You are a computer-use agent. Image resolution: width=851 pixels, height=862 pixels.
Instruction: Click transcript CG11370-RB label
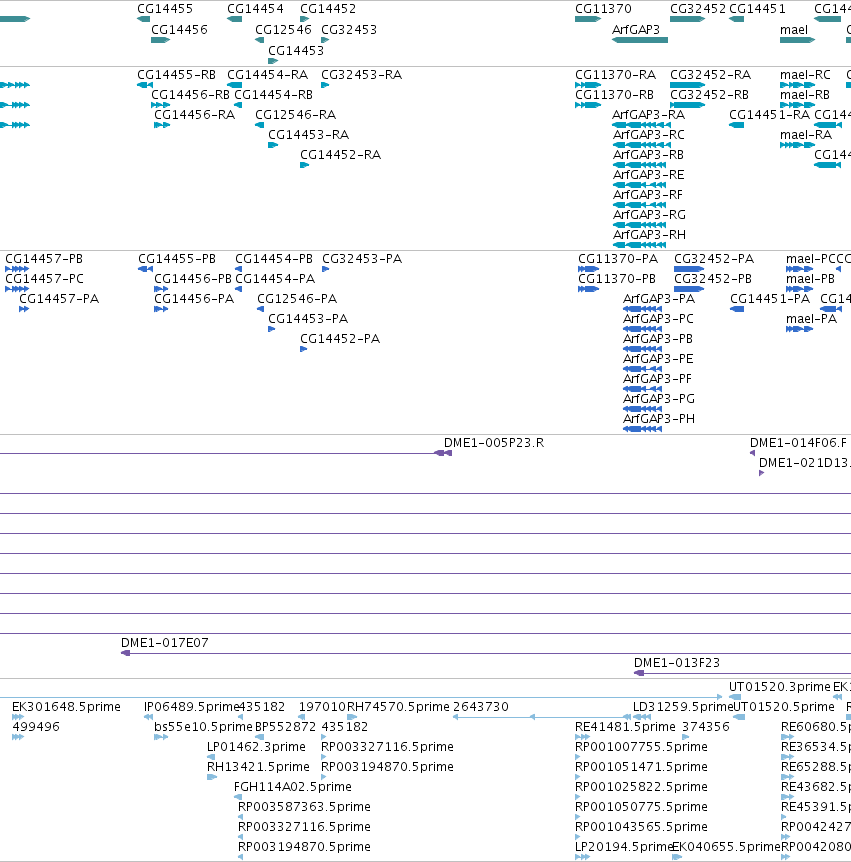[x=614, y=95]
